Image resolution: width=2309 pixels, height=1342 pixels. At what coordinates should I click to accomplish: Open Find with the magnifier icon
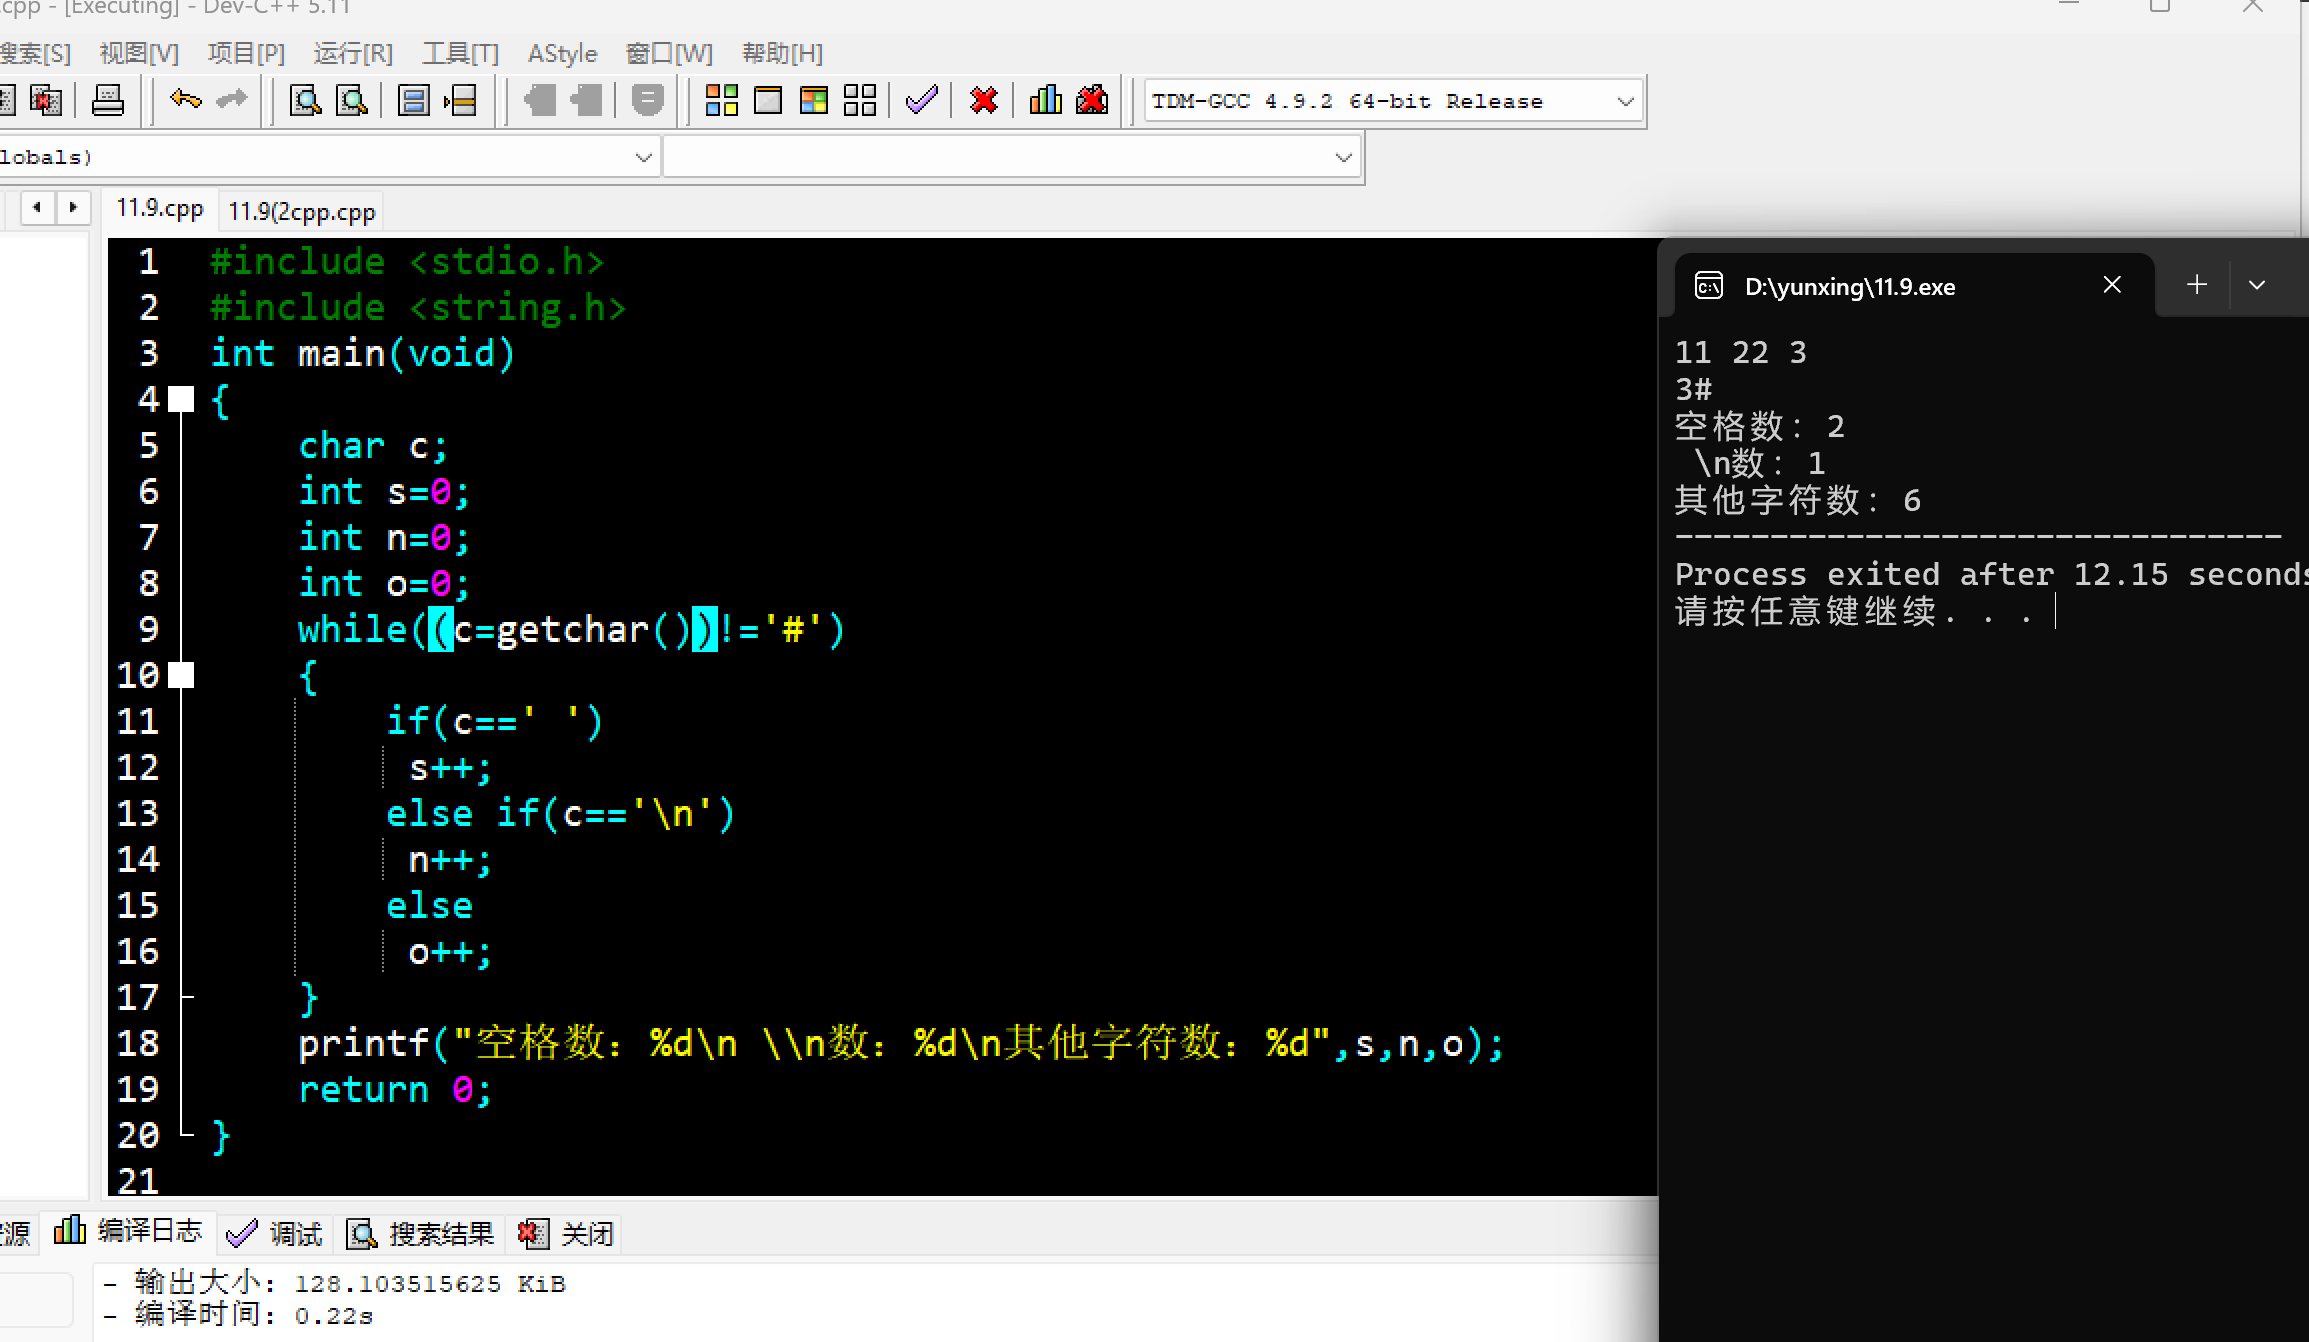click(x=305, y=99)
